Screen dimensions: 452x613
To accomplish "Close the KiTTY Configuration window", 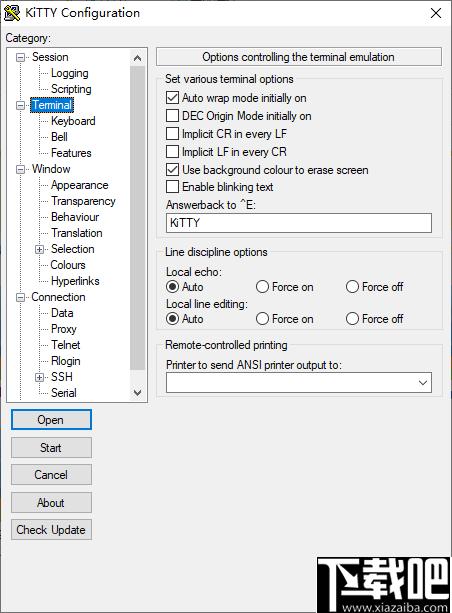I will (x=436, y=13).
